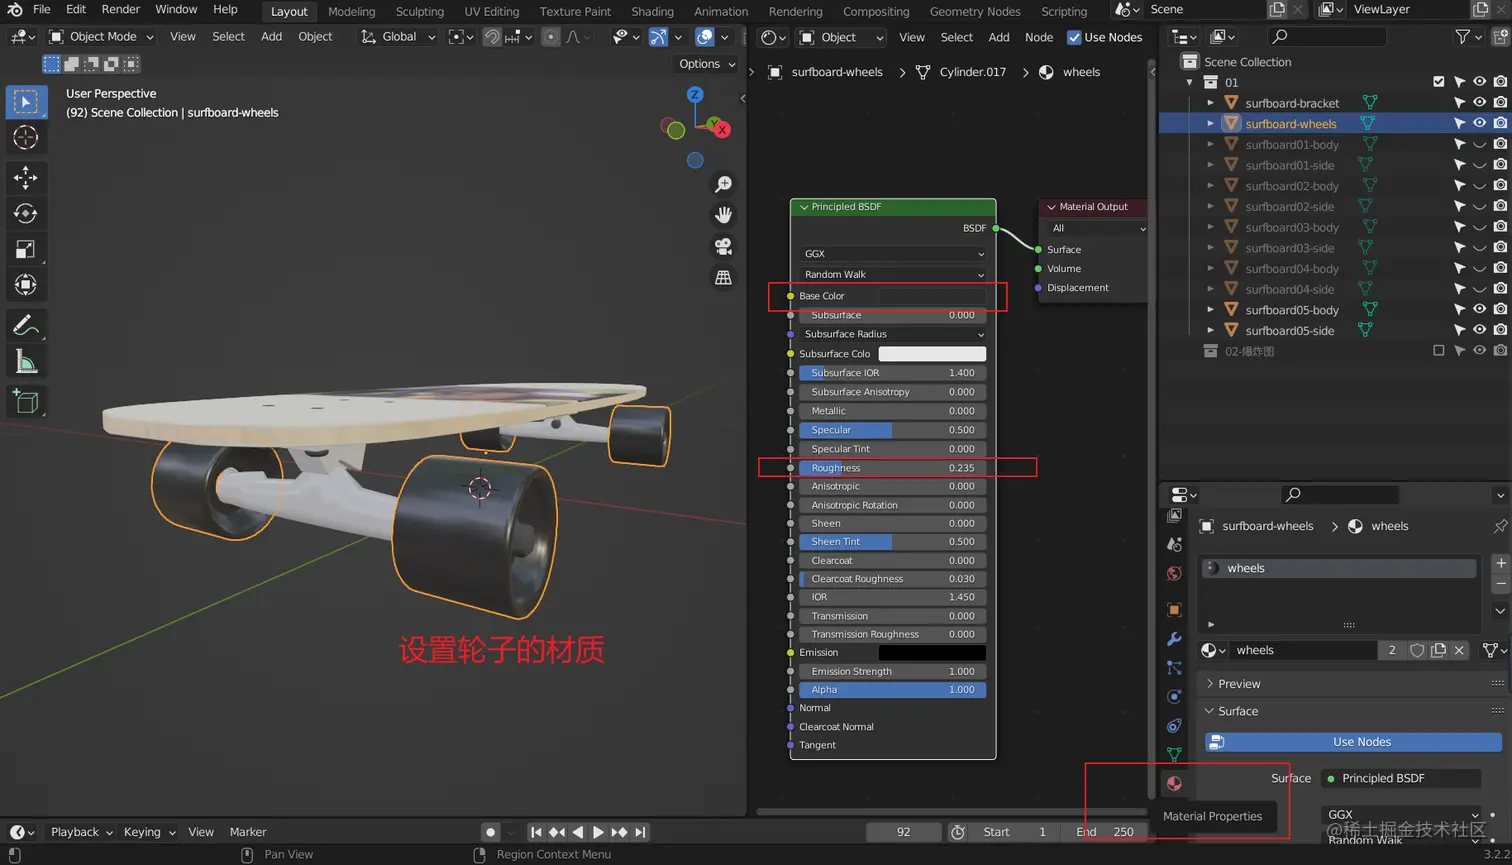1512x865 pixels.
Task: Select the Transform tool
Action: click(26, 285)
